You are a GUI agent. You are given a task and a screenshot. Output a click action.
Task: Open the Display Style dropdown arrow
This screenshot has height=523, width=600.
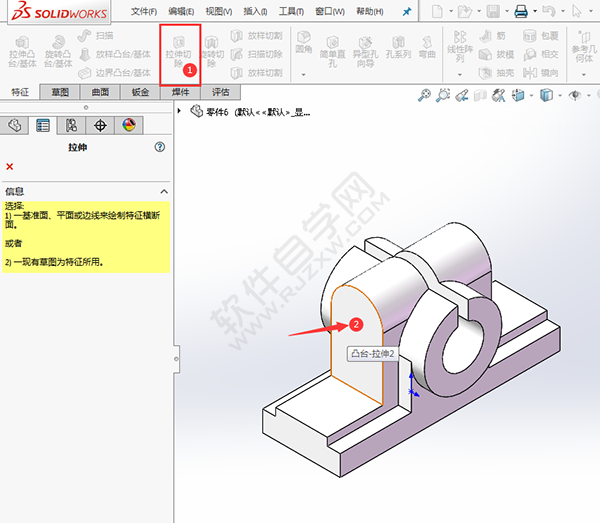pyautogui.click(x=560, y=95)
